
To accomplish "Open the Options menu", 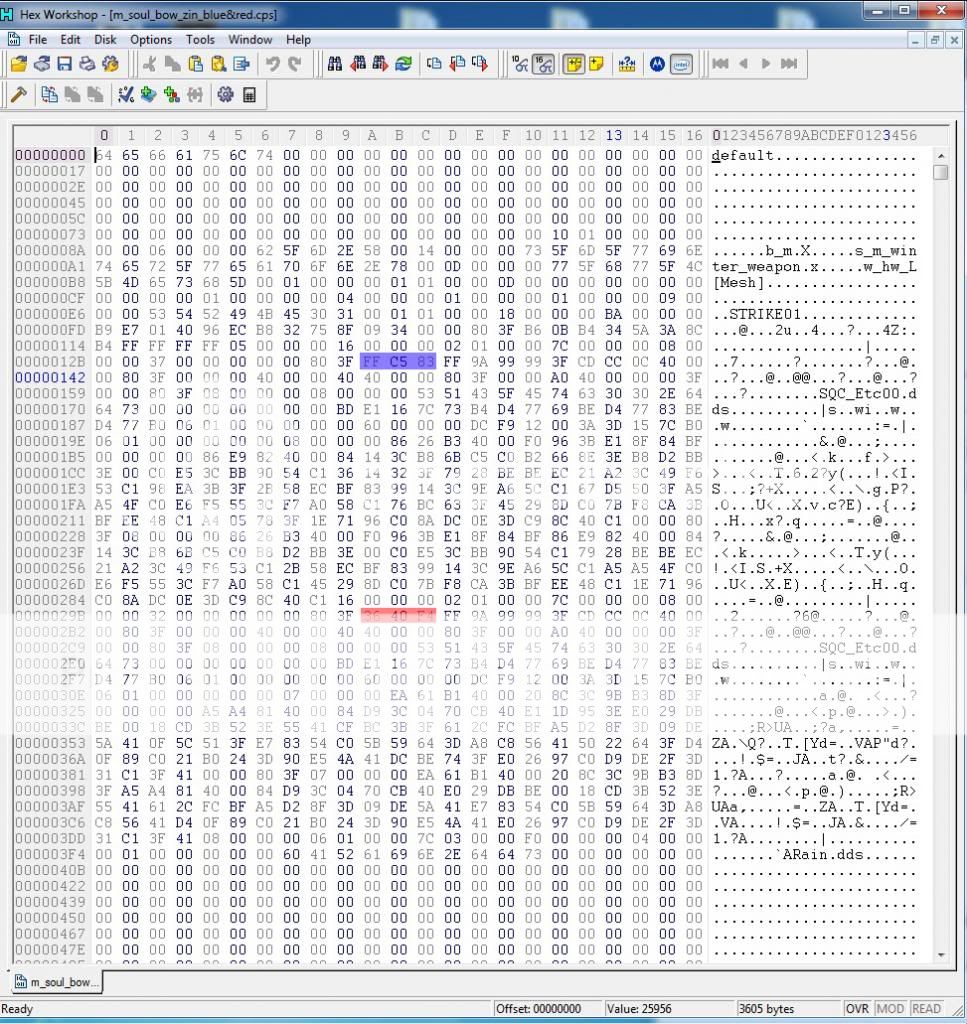I will [151, 40].
